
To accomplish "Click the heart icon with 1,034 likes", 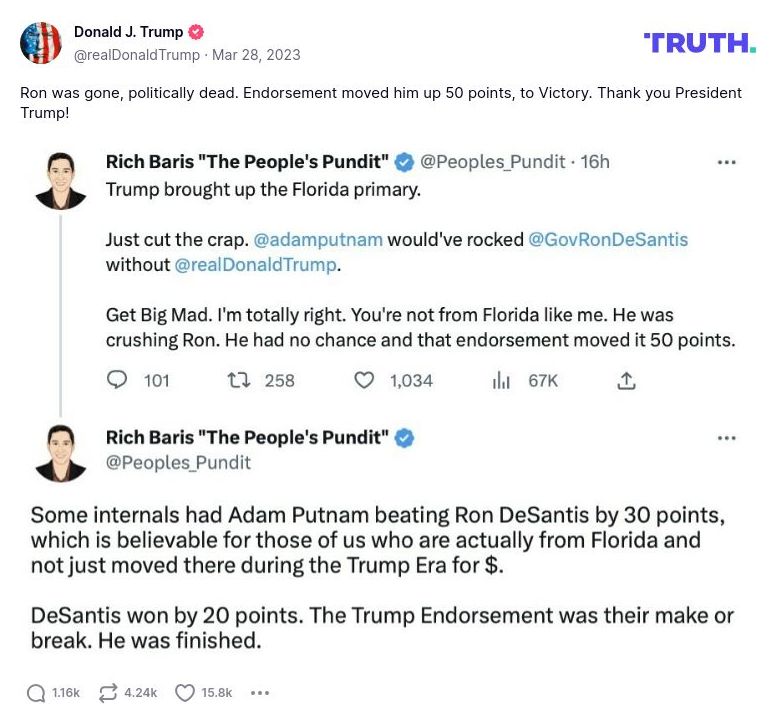I will coord(365,380).
